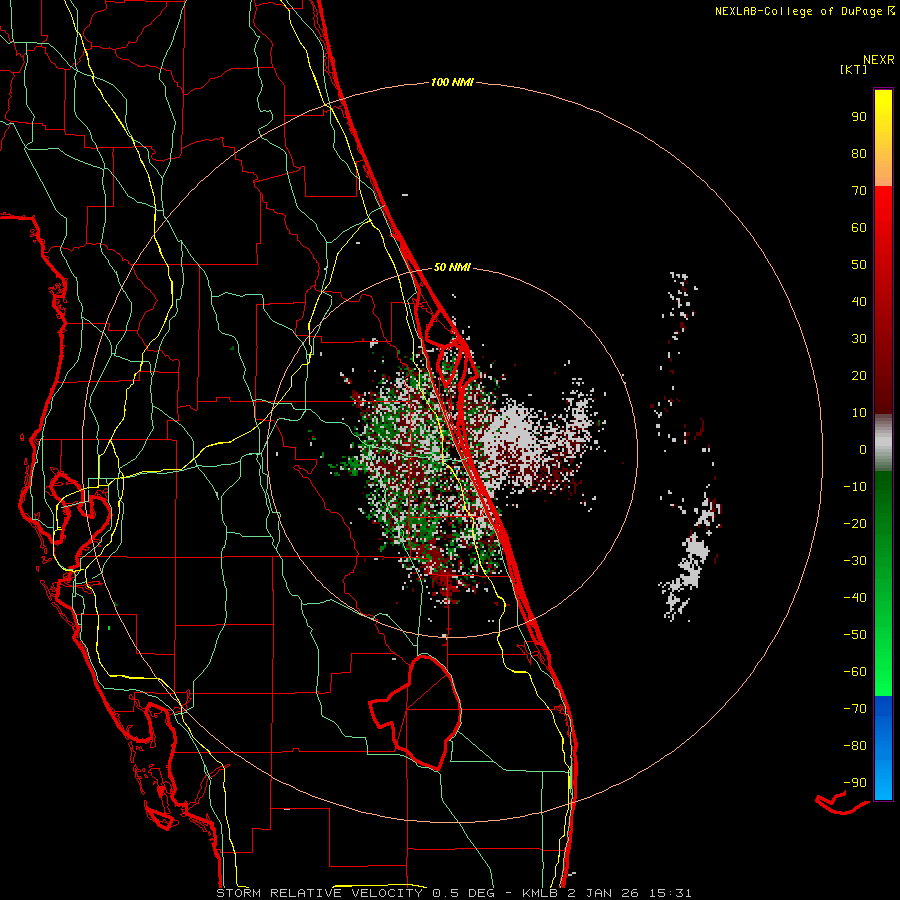Click the positive 40 scale value

tap(859, 302)
